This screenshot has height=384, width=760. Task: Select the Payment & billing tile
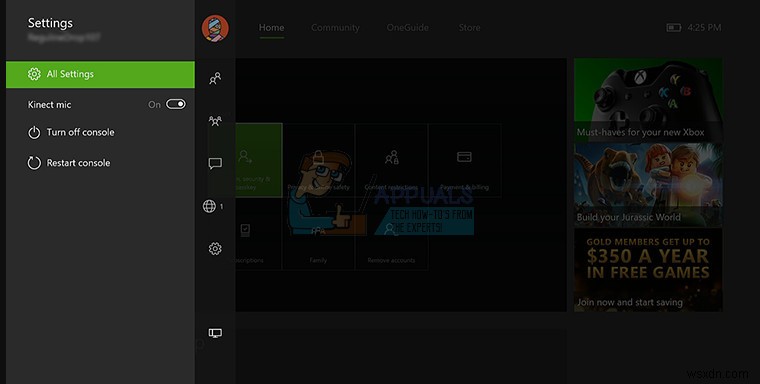[465, 160]
